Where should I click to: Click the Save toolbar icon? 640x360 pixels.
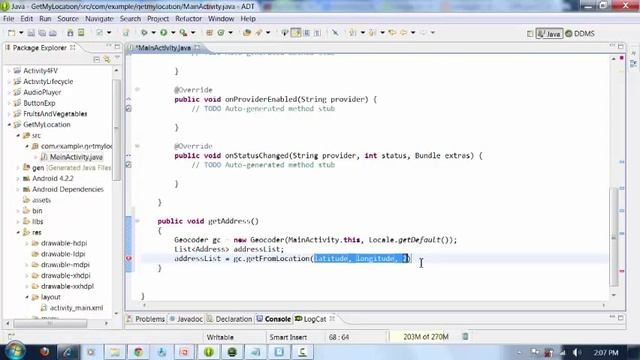click(x=31, y=33)
